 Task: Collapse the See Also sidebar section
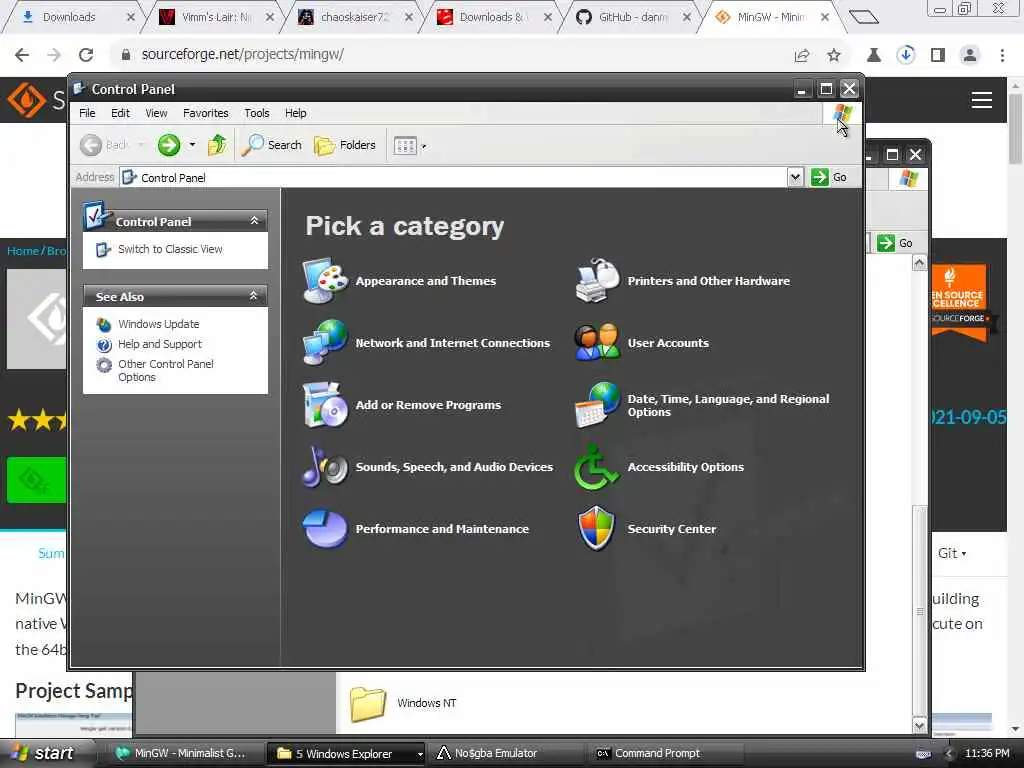(254, 296)
